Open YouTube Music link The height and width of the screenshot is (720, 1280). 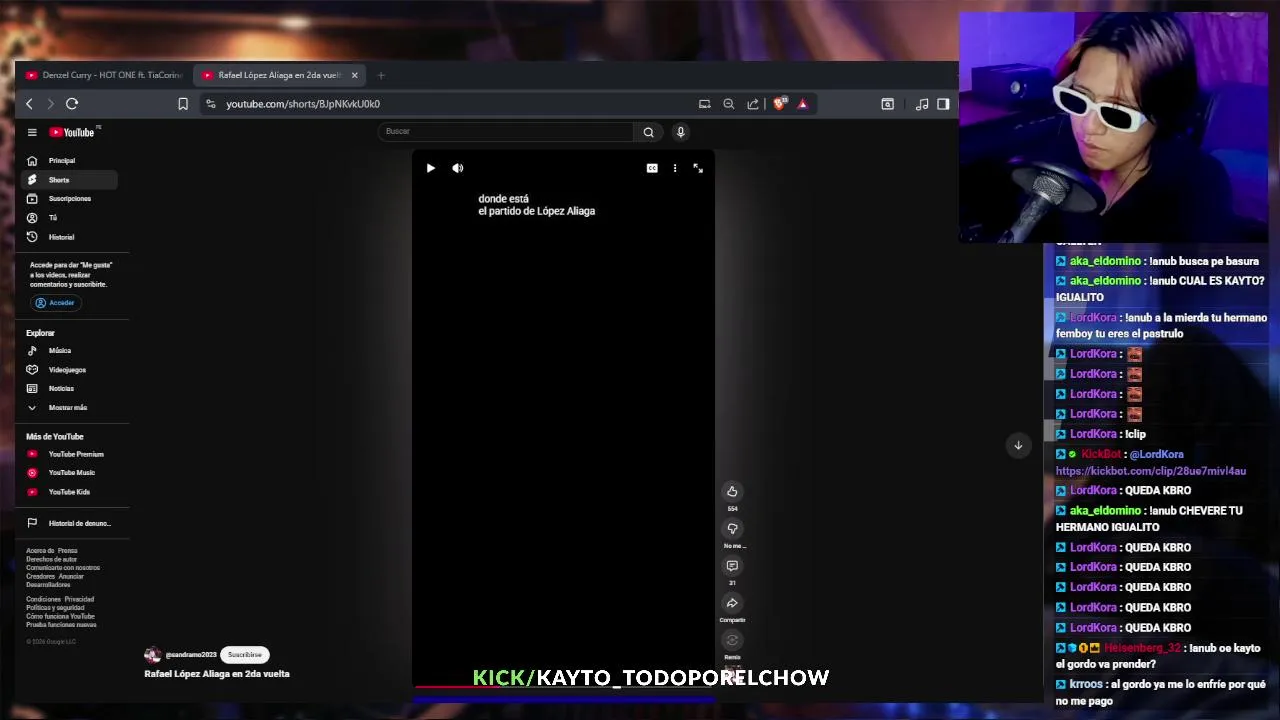tap(69, 472)
